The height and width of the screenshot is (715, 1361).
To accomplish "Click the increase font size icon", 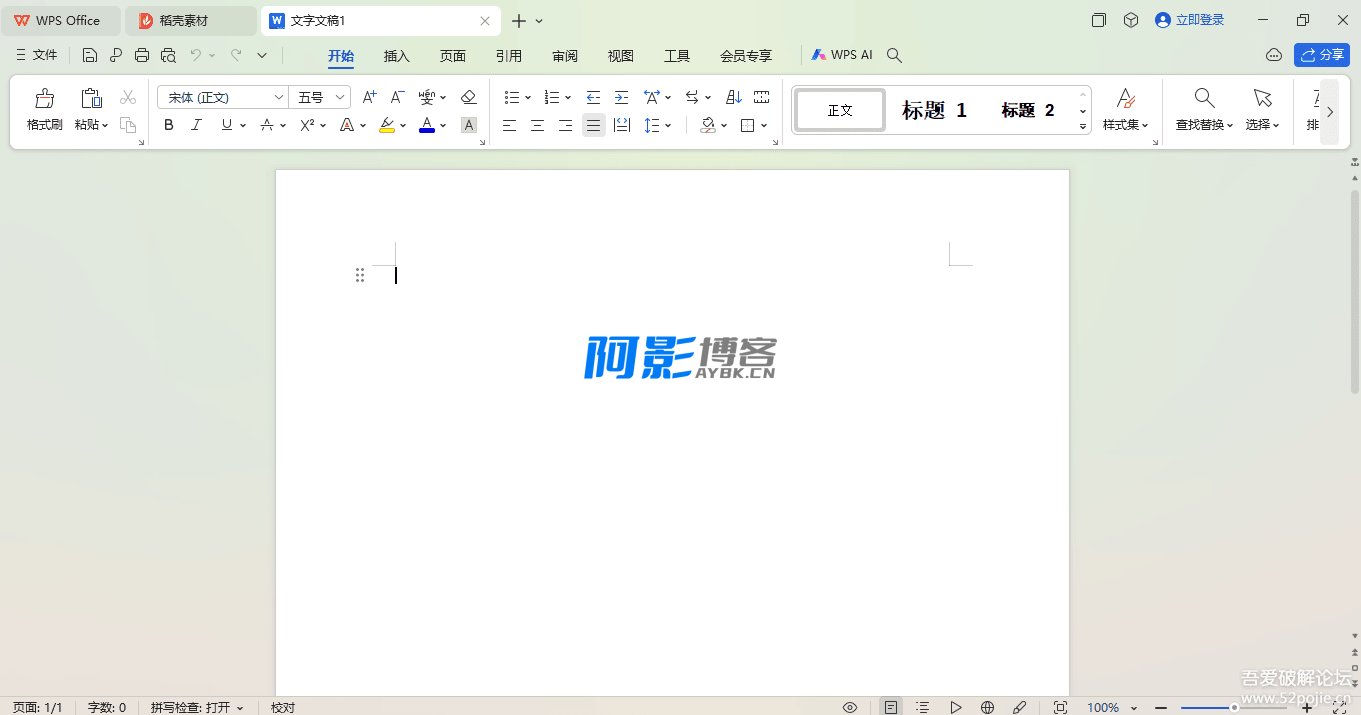I will click(369, 97).
